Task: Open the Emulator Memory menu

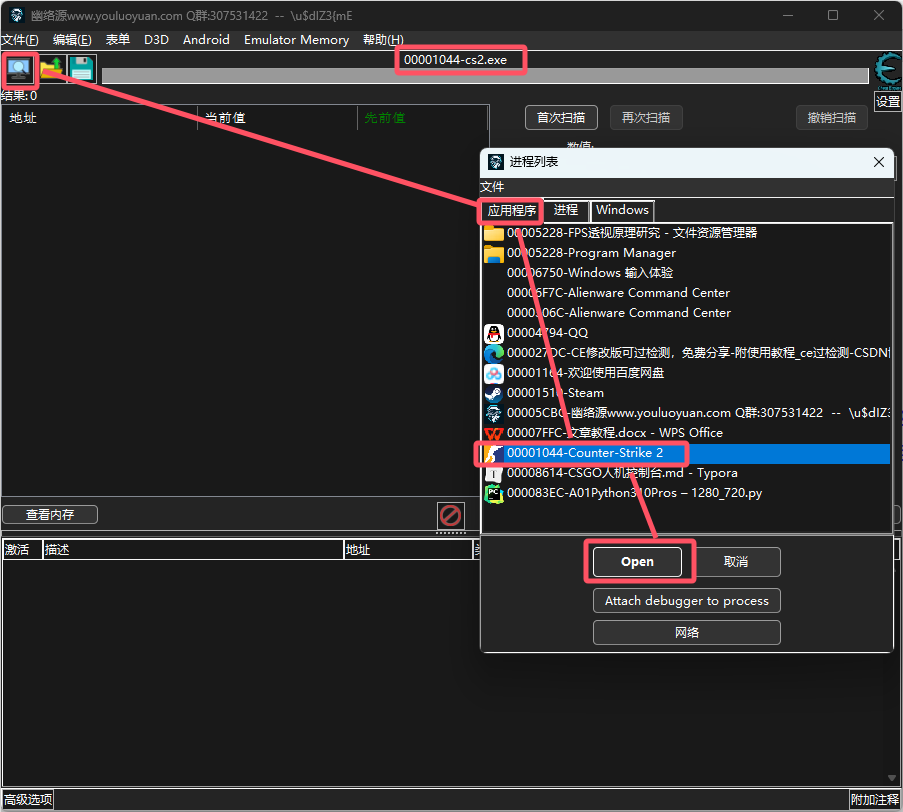Action: coord(296,40)
